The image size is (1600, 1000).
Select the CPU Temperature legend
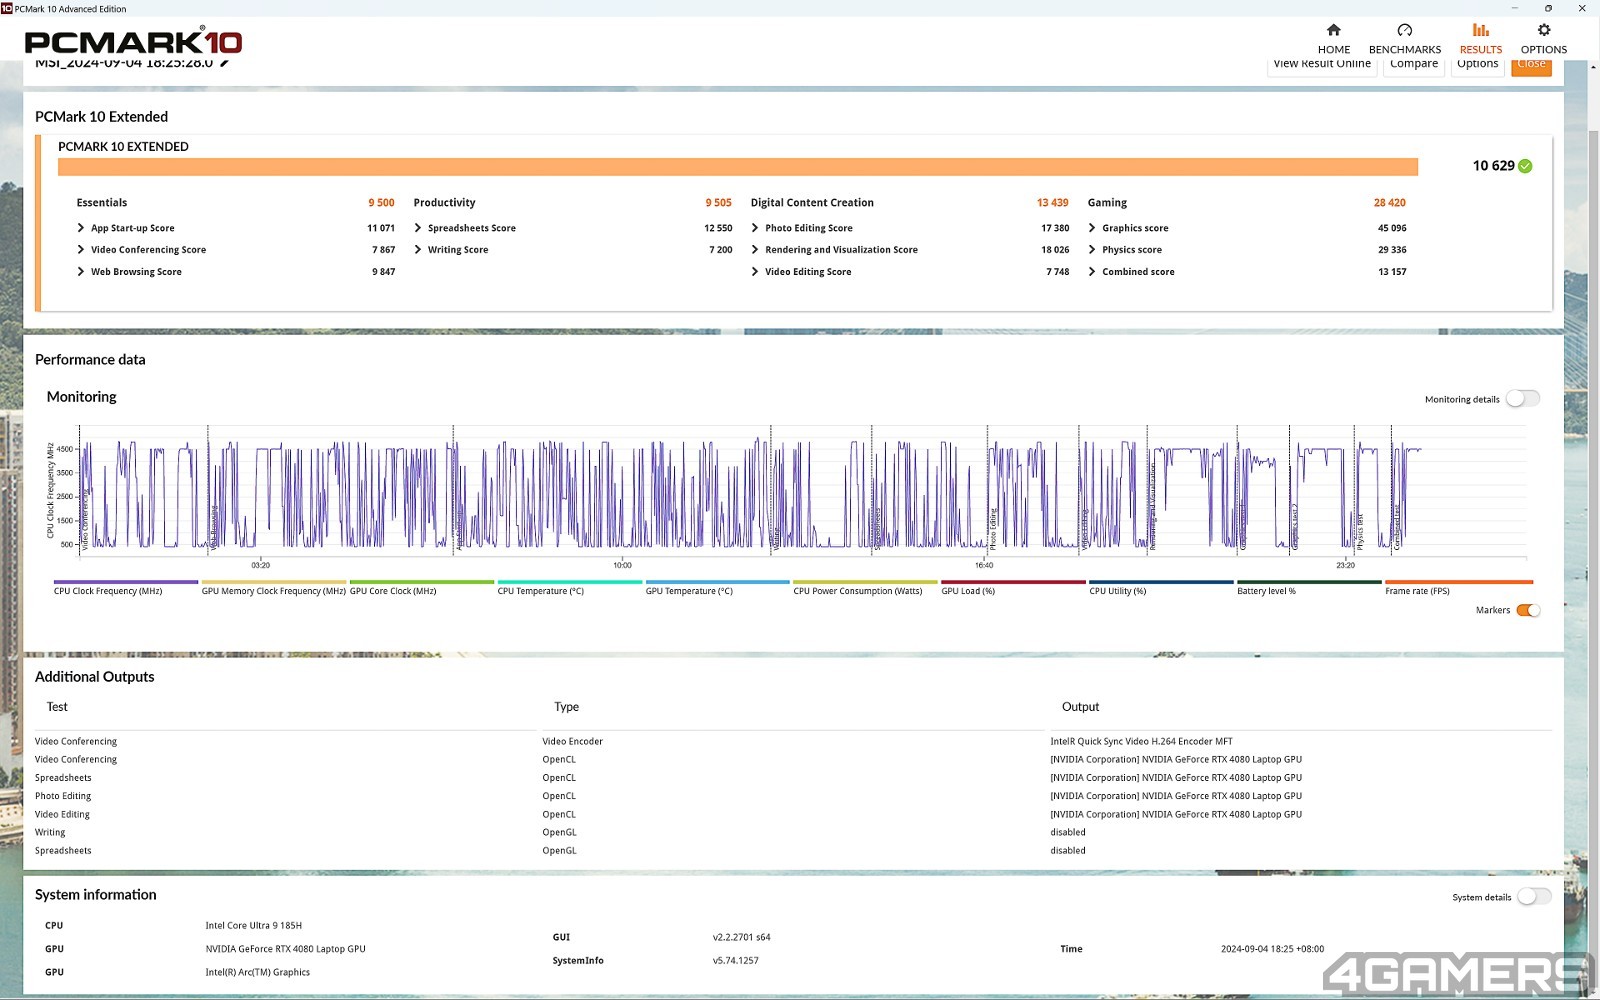point(570,587)
